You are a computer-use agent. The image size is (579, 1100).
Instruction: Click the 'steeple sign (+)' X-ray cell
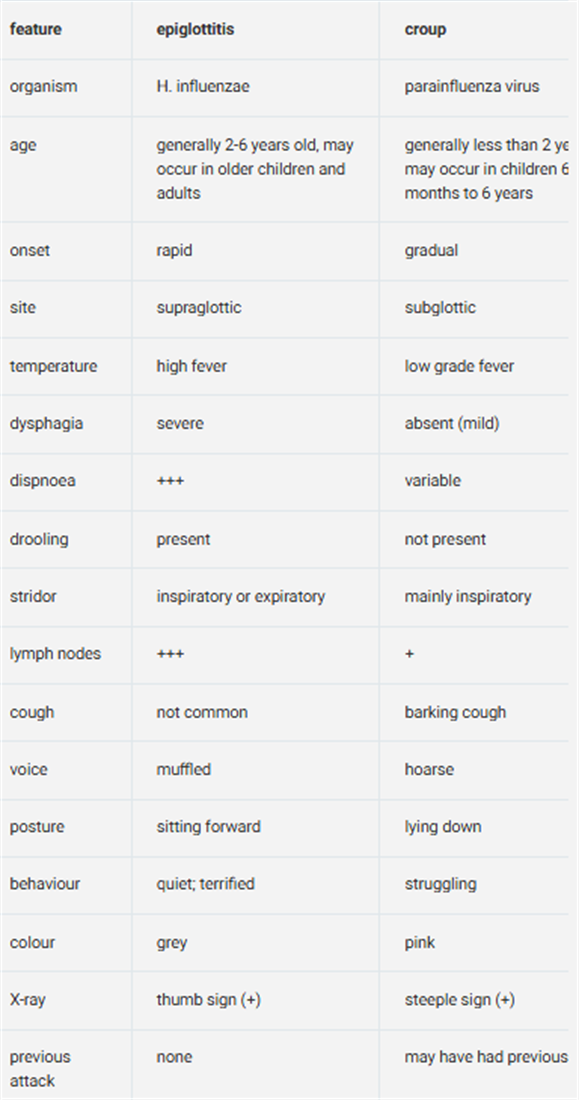[x=460, y=1000]
